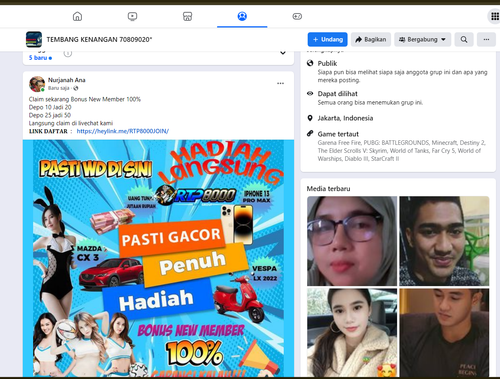Click the Bagikan share button
Screen dimensions: 500x379
[x=371, y=39]
